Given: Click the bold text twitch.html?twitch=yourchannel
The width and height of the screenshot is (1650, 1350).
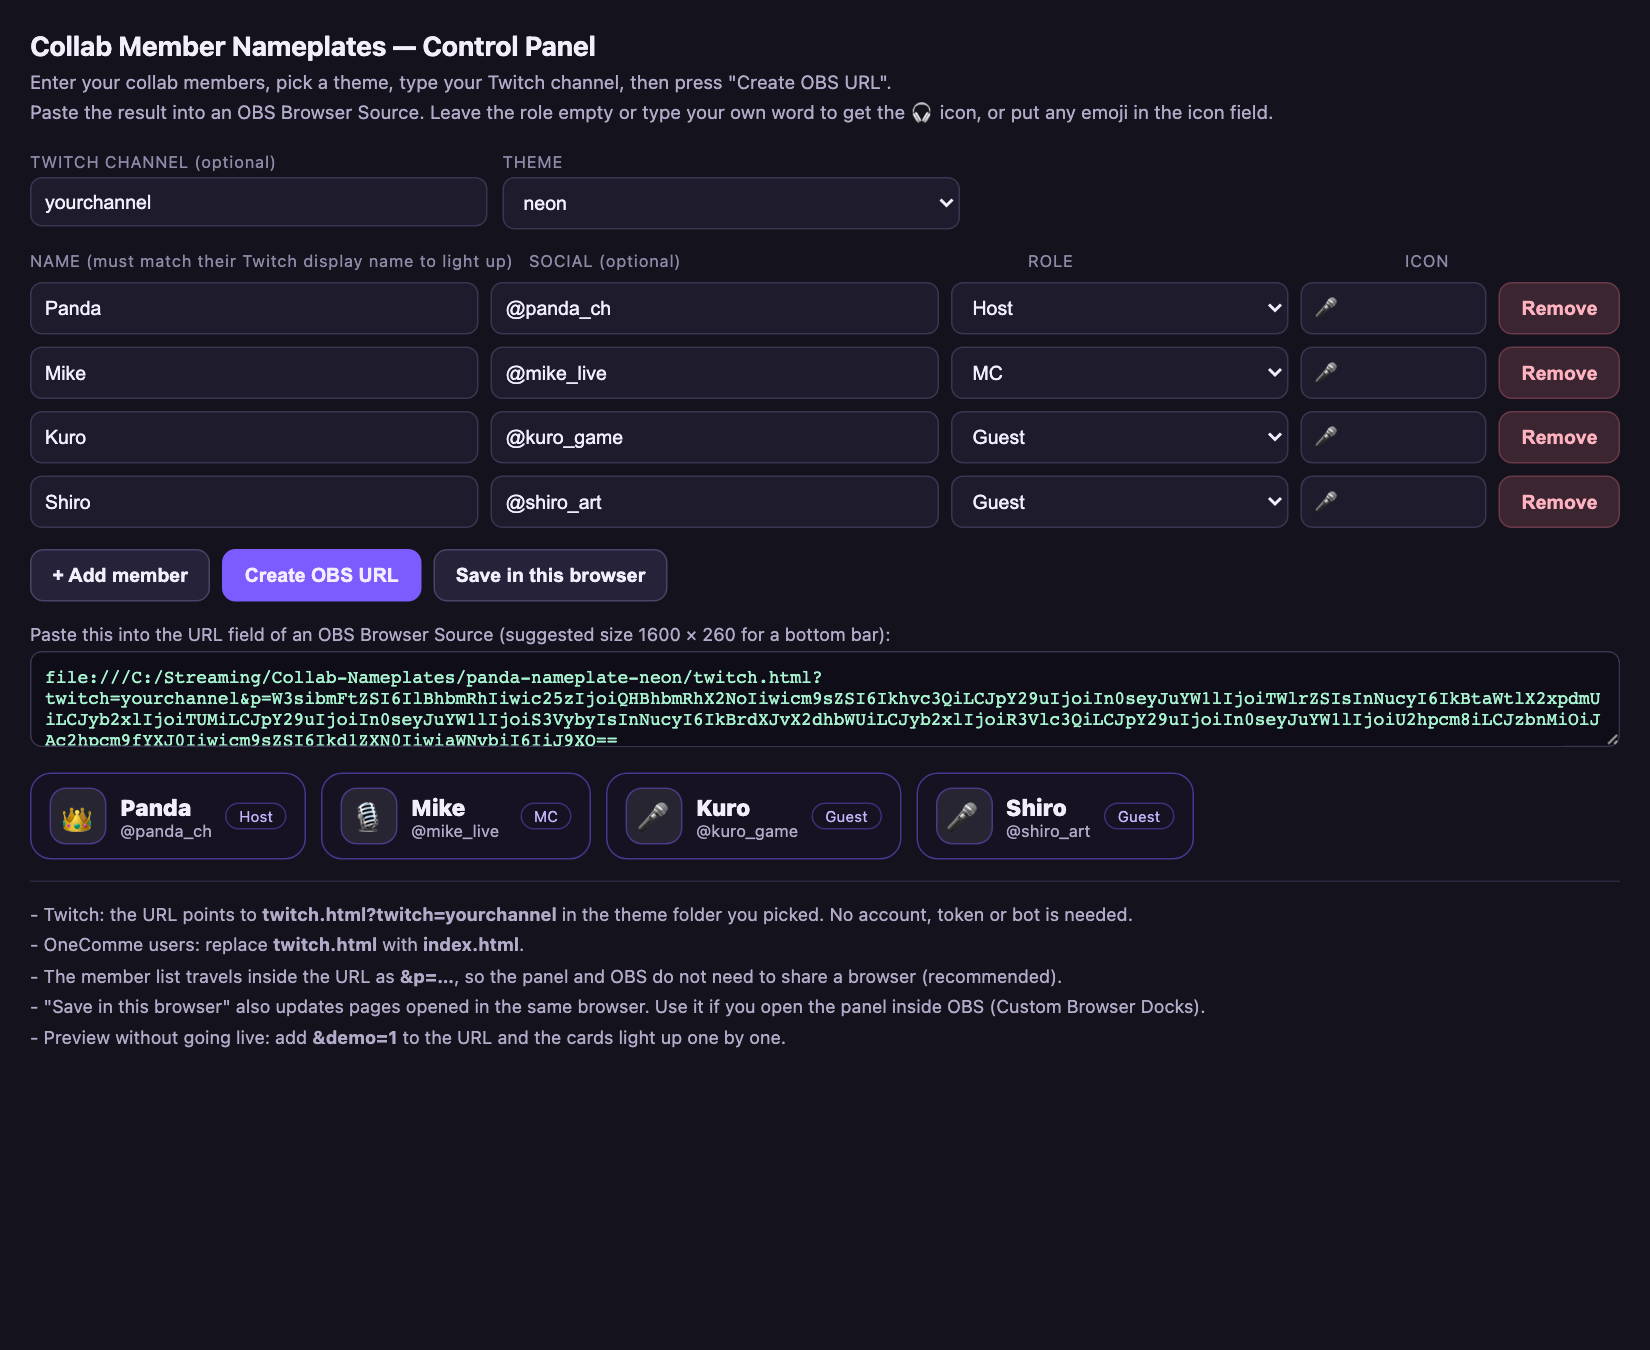Looking at the screenshot, I should [409, 915].
